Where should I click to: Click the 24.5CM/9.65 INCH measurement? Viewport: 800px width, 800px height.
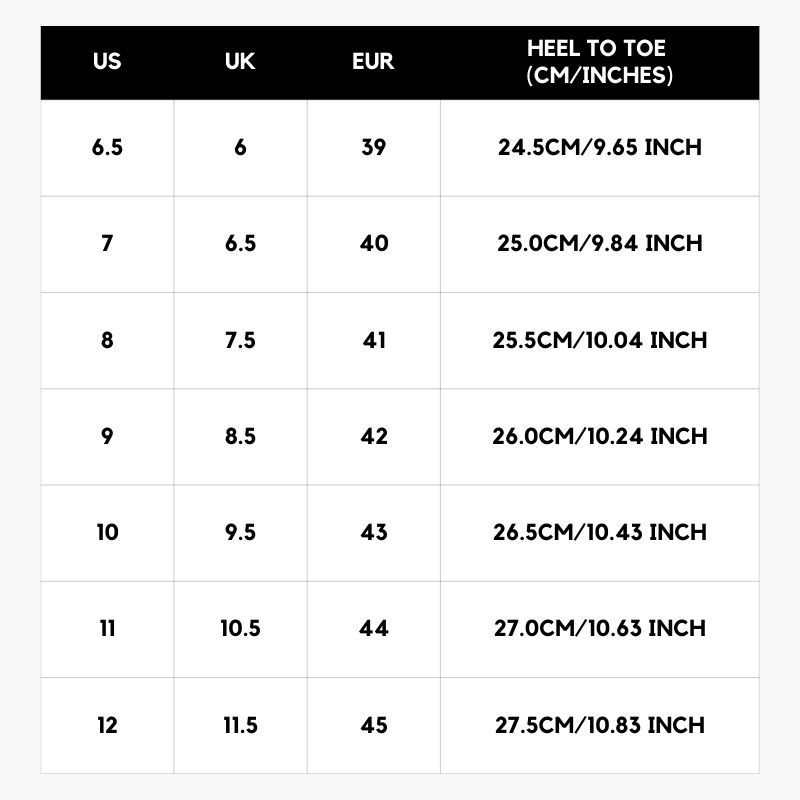(599, 147)
